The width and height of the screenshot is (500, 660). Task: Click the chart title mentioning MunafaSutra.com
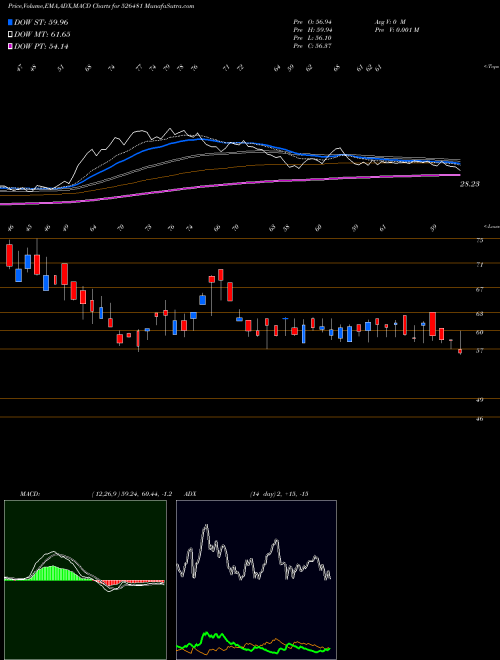pyautogui.click(x=101, y=7)
